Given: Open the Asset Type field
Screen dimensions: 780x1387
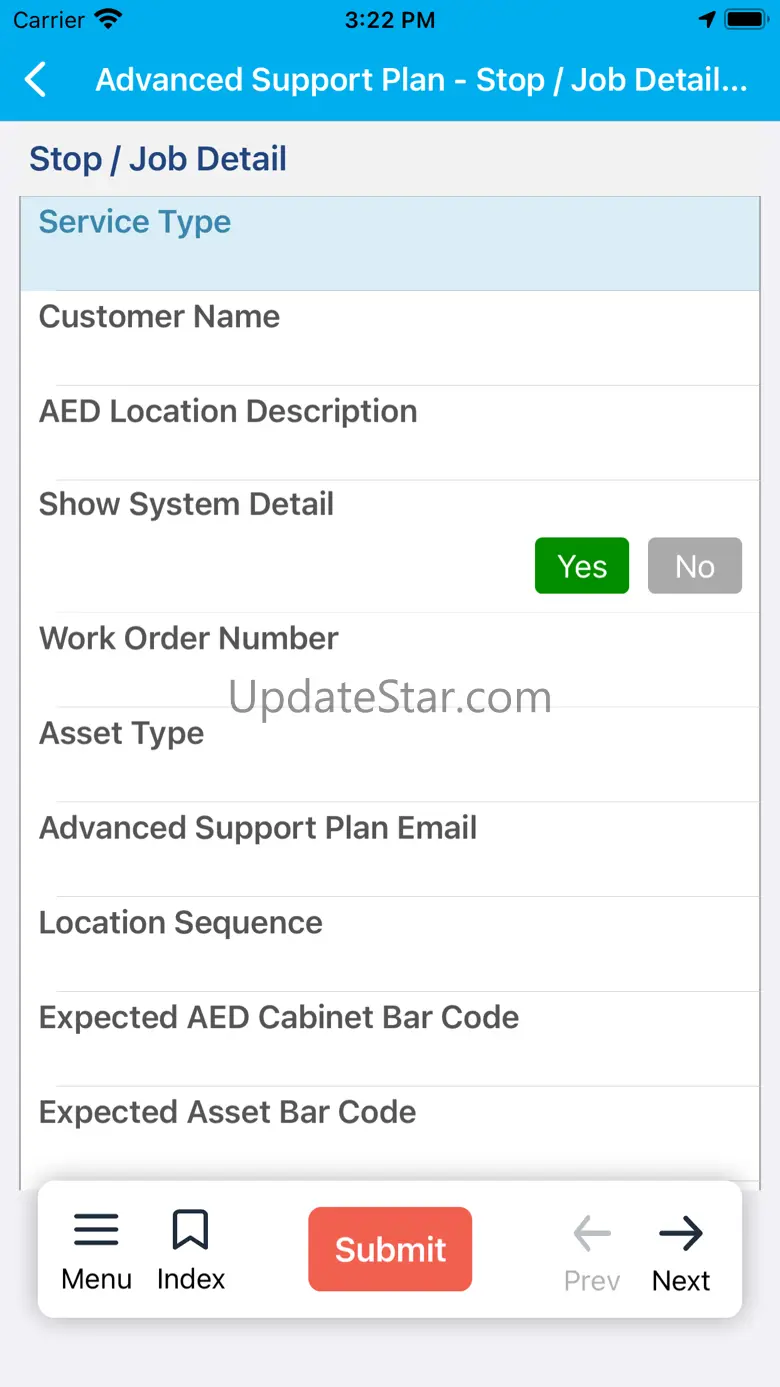Looking at the screenshot, I should point(390,753).
